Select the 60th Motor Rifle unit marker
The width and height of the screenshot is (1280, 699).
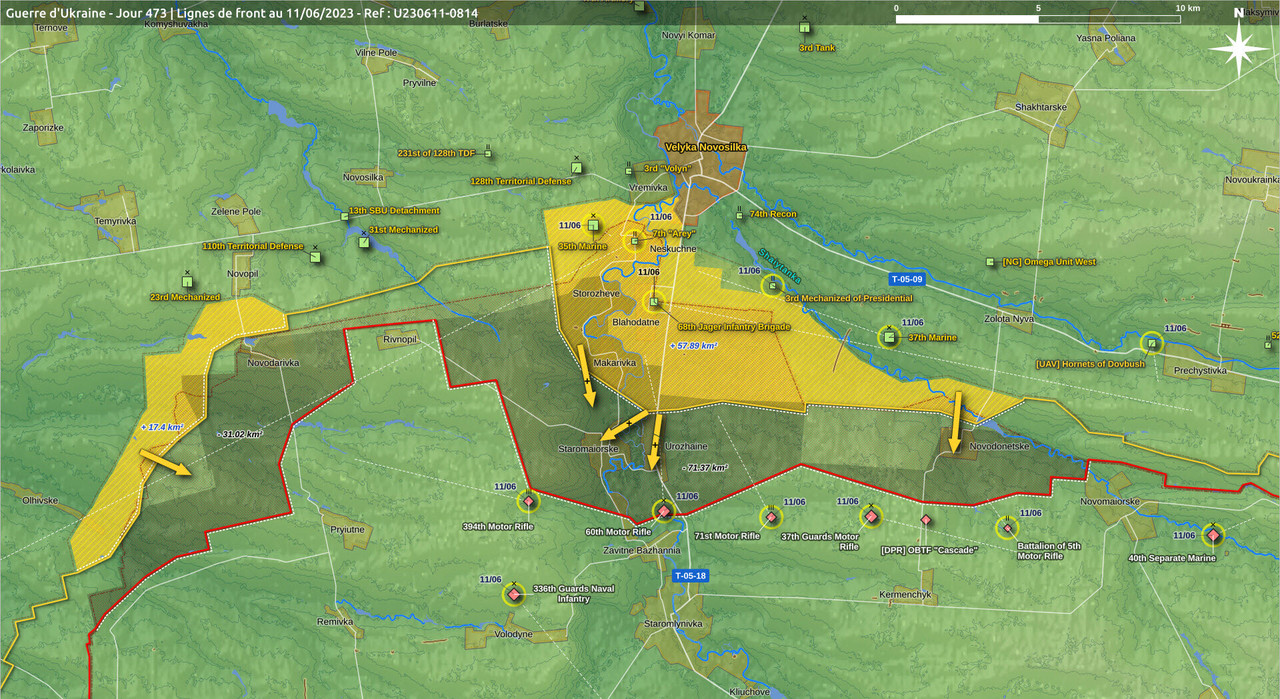coord(662,511)
